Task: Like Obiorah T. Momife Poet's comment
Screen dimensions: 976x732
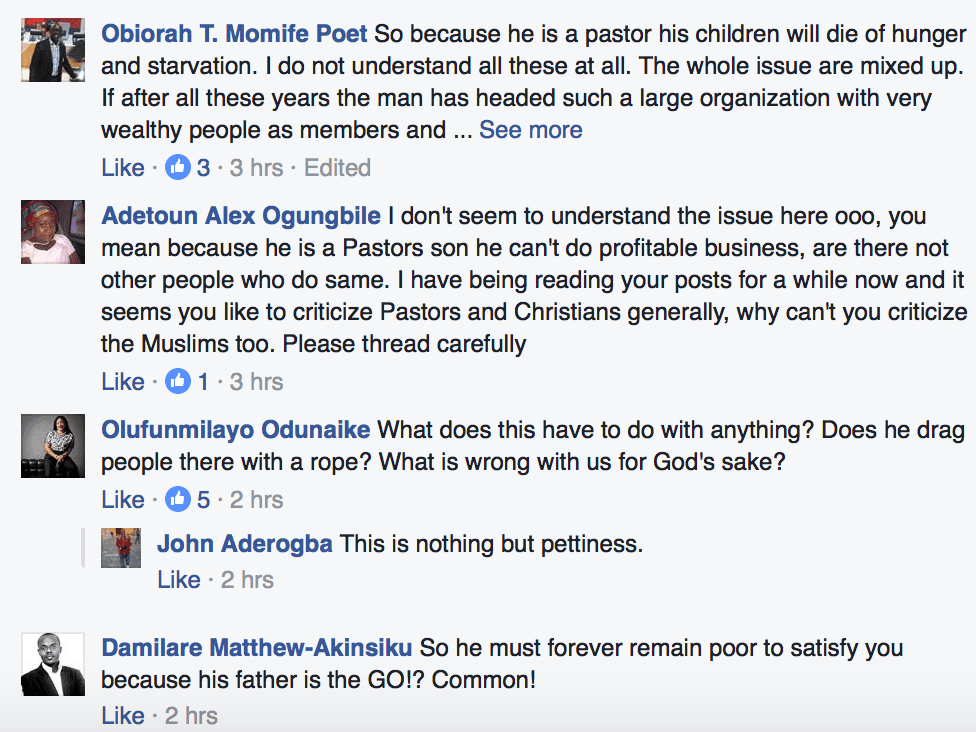Action: [123, 168]
